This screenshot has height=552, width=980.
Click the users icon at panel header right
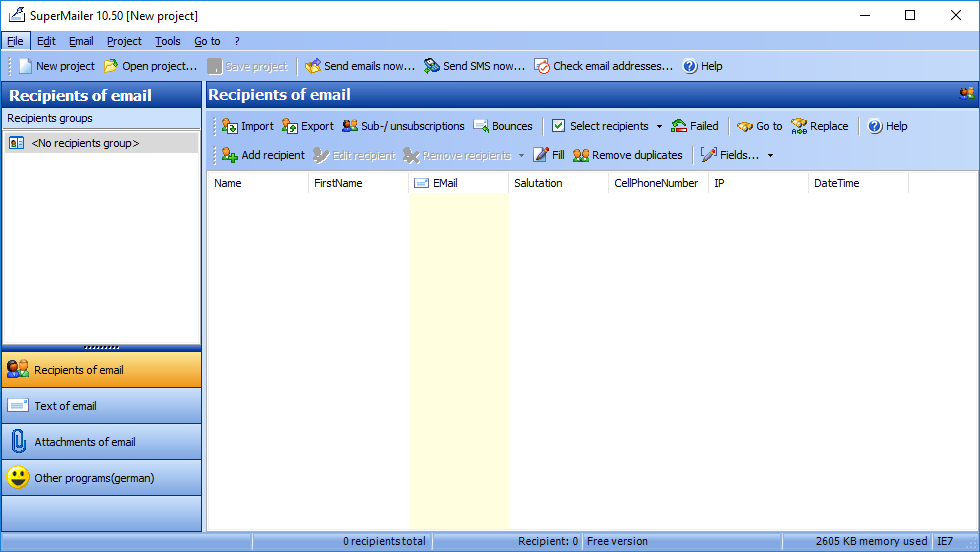tap(966, 94)
